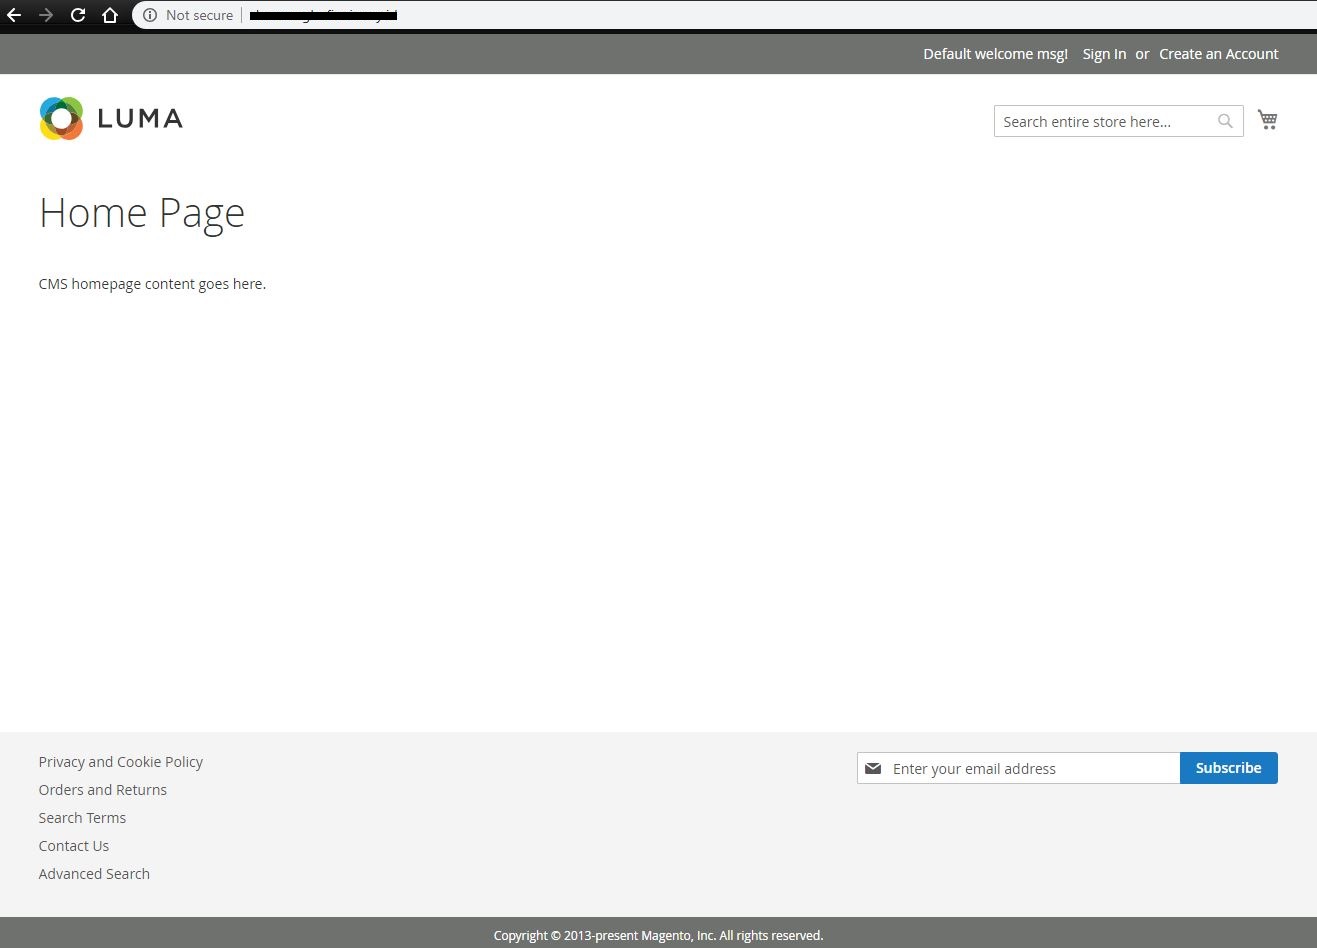Click the browser back arrow
This screenshot has height=948, width=1317.
14,15
